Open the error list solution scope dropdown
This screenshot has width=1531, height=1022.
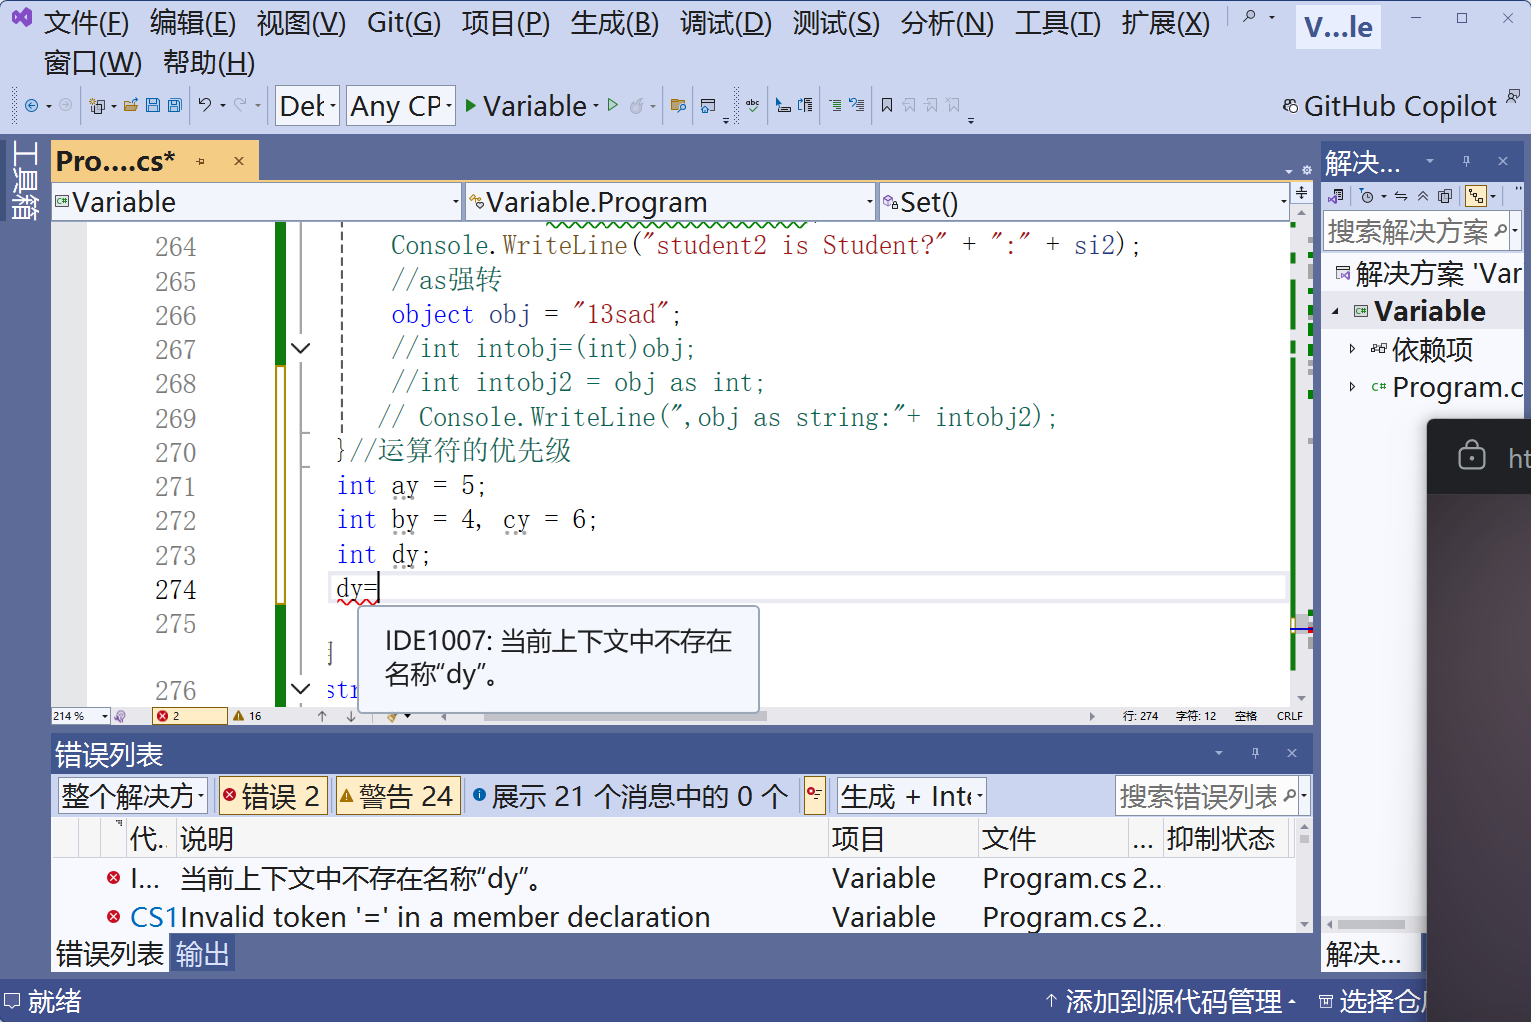click(132, 796)
